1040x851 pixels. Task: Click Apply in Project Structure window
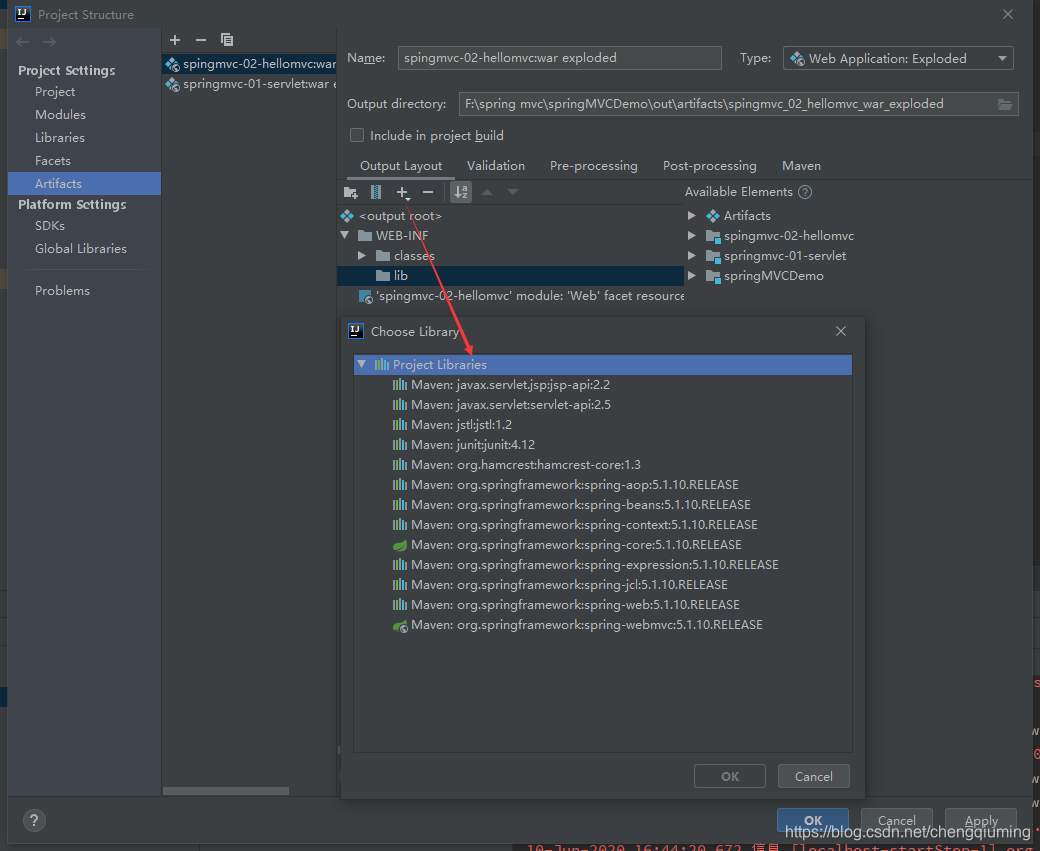(x=981, y=820)
